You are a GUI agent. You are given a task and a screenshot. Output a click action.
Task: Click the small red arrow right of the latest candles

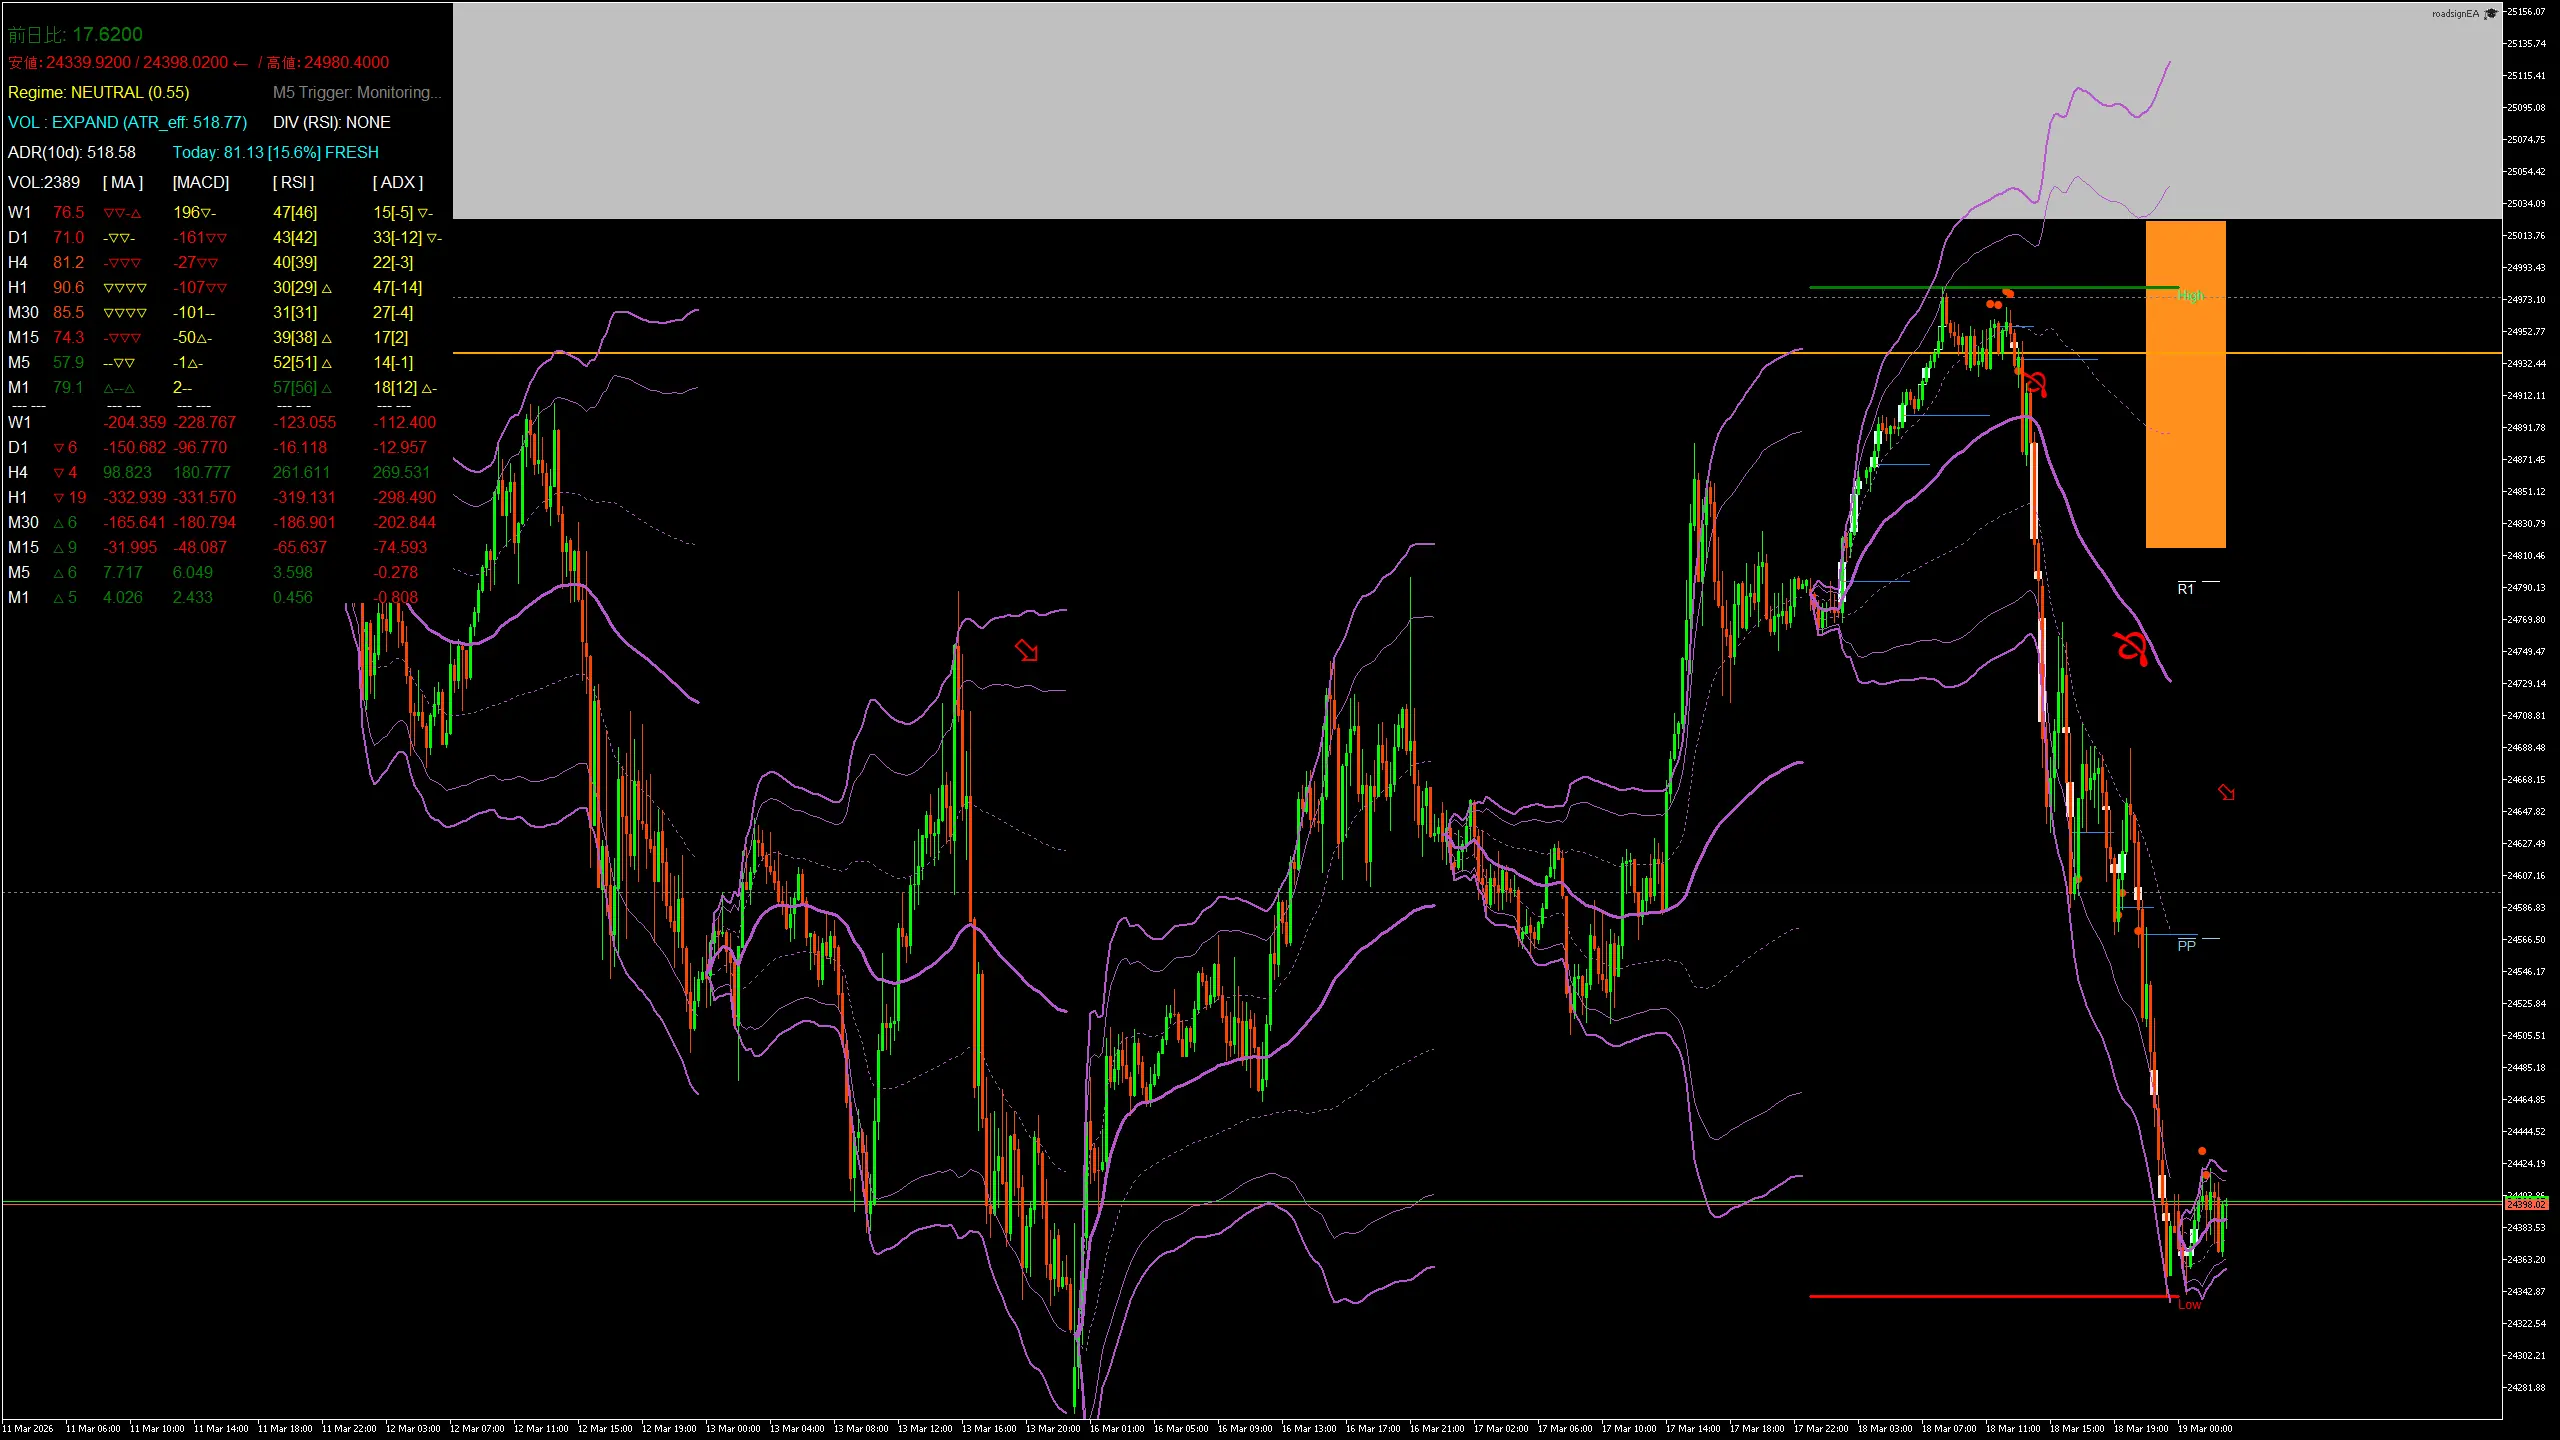(2226, 793)
